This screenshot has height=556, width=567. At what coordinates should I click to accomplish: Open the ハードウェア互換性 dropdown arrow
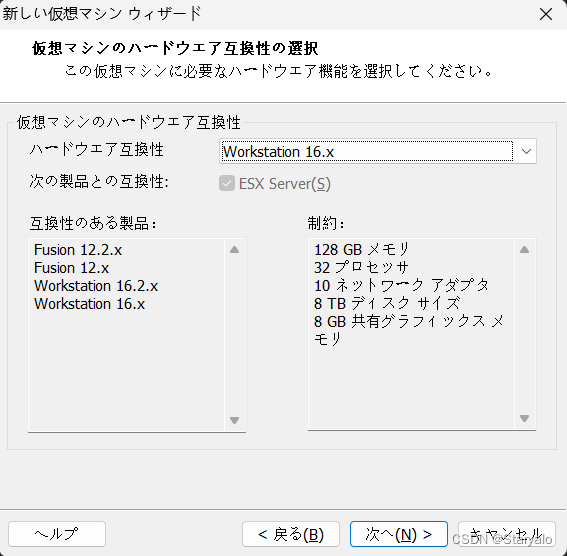pyautogui.click(x=526, y=151)
